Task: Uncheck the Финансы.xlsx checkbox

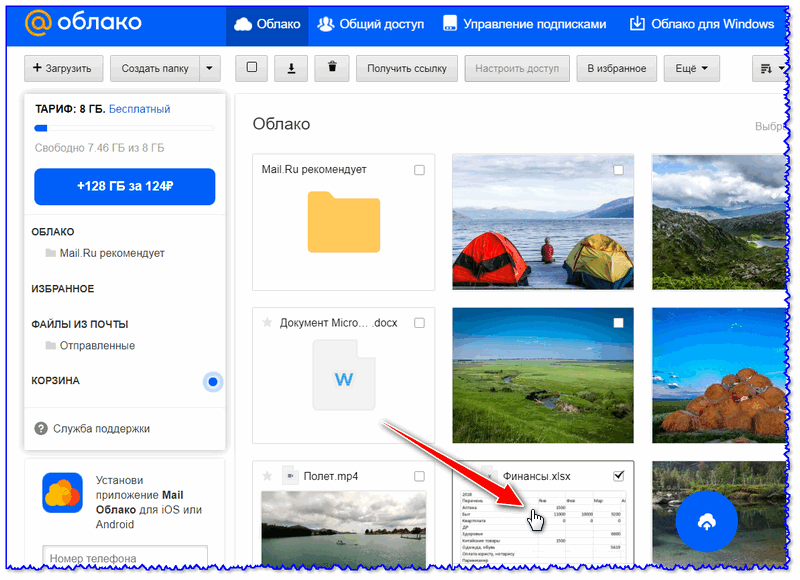Action: (618, 476)
